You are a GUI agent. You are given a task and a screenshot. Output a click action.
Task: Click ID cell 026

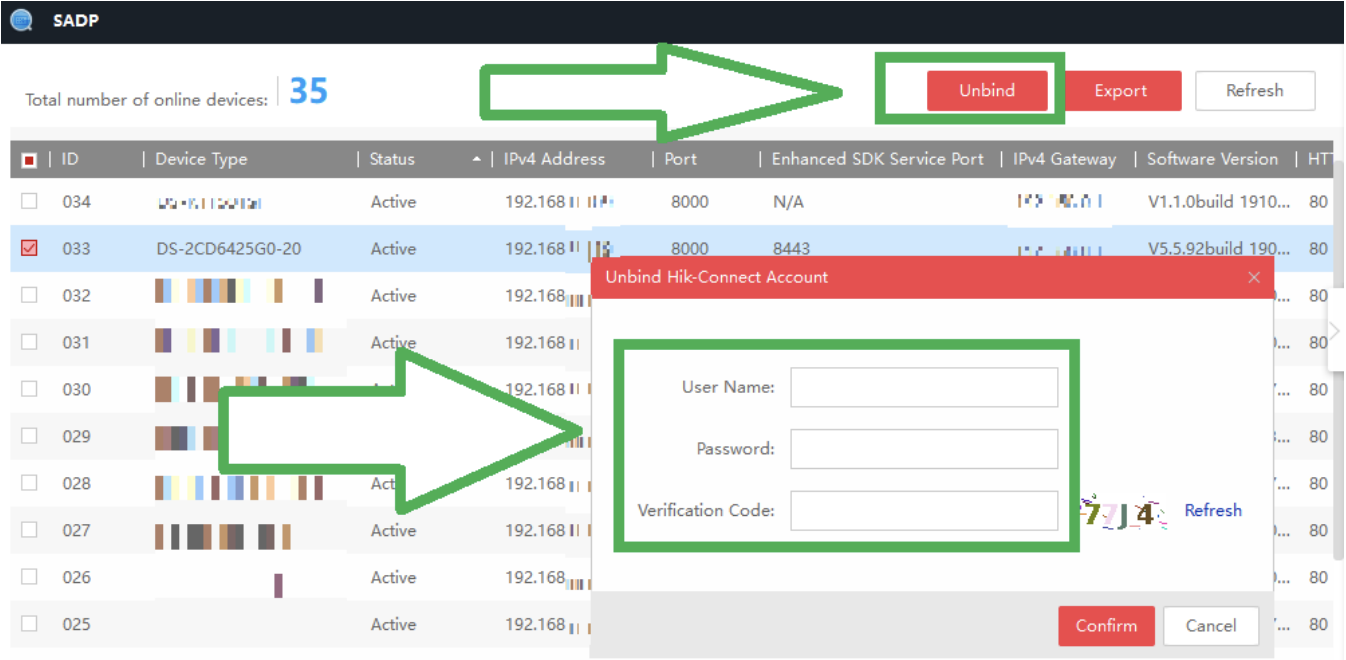click(76, 577)
